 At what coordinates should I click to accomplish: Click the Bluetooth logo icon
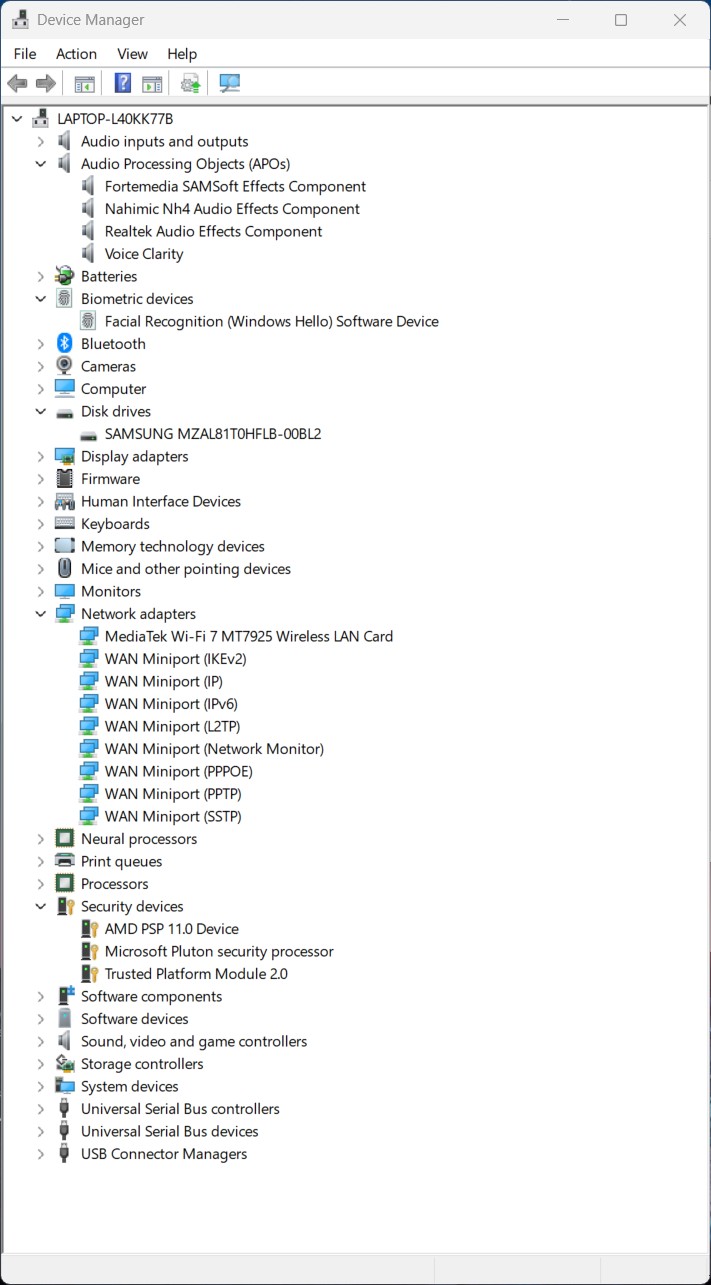click(65, 344)
